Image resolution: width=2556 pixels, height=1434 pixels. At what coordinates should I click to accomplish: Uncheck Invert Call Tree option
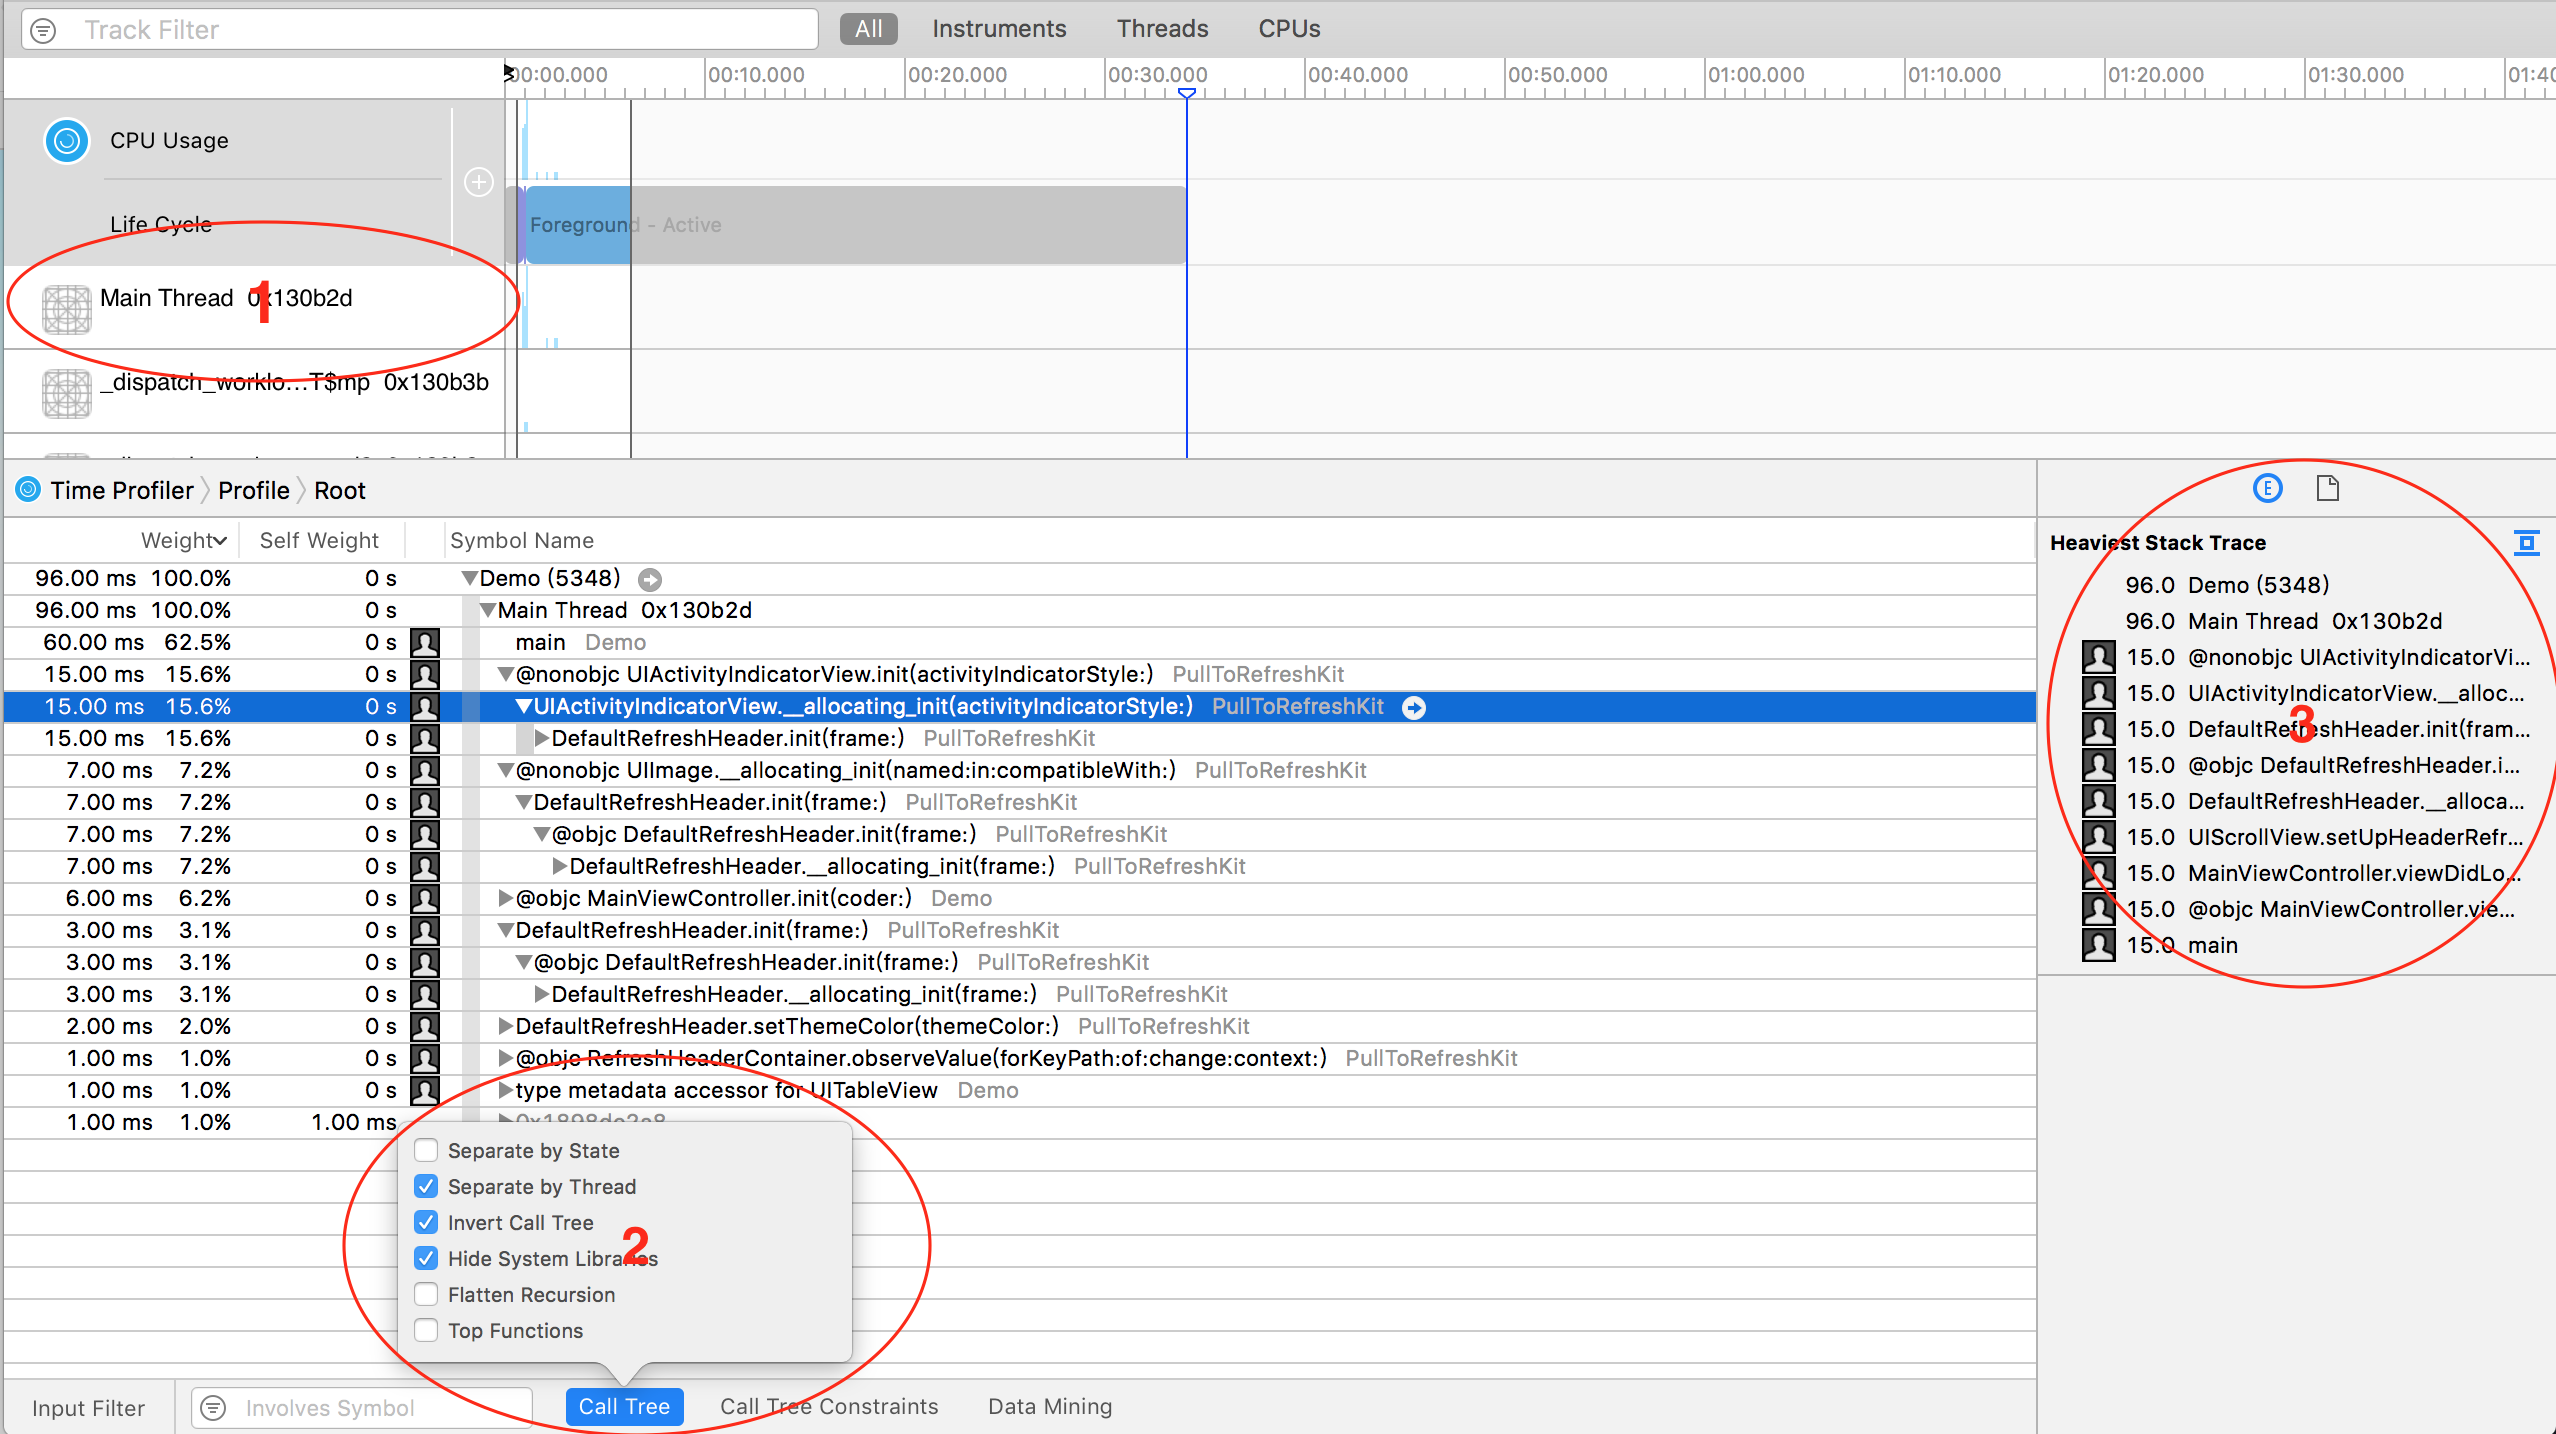pyautogui.click(x=426, y=1223)
